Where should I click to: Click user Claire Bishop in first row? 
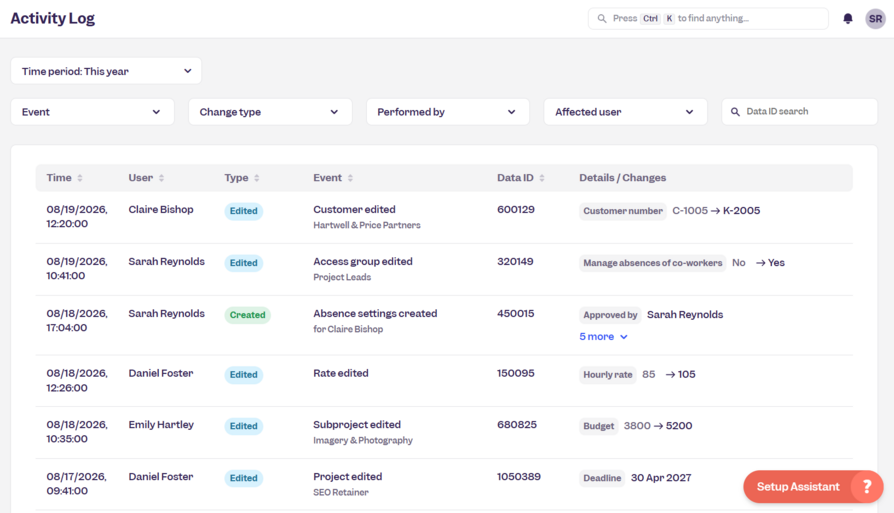[161, 210]
